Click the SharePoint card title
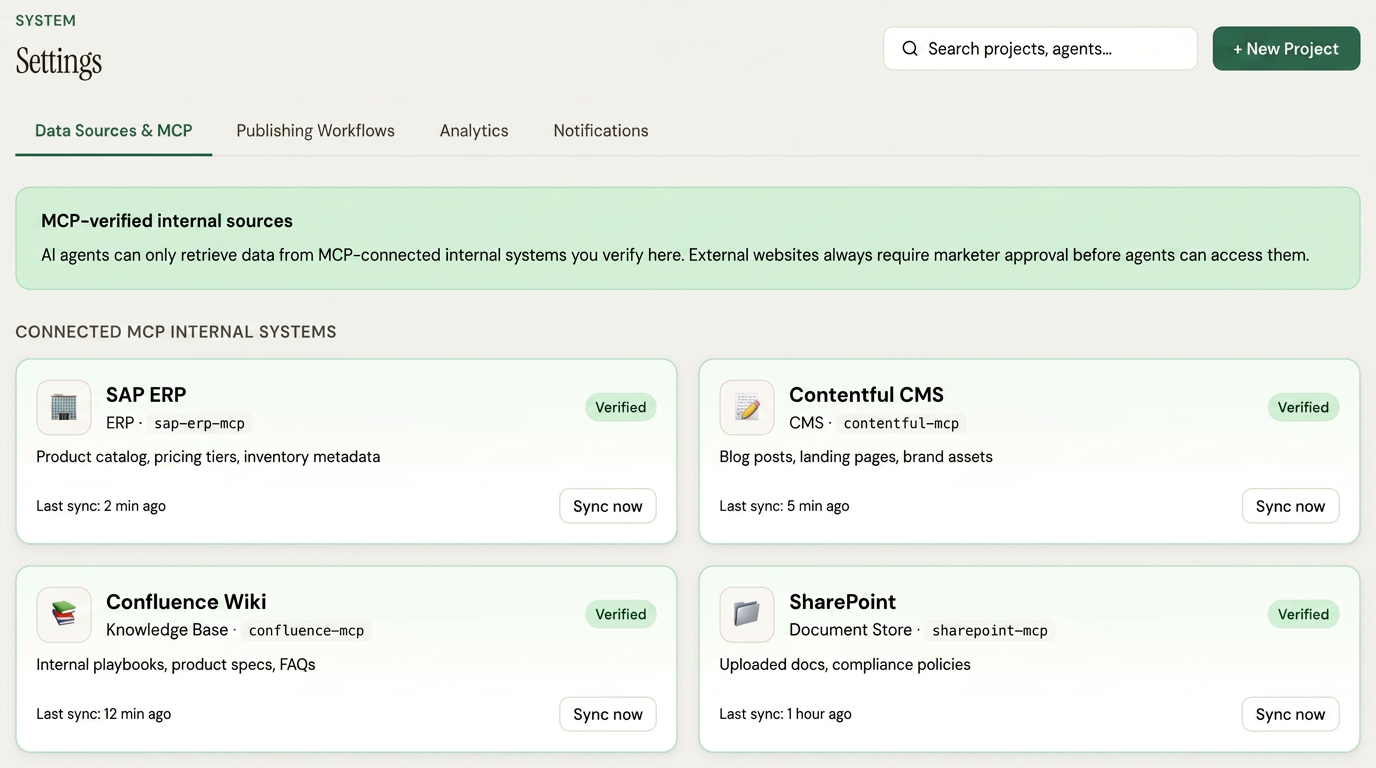 click(x=842, y=601)
